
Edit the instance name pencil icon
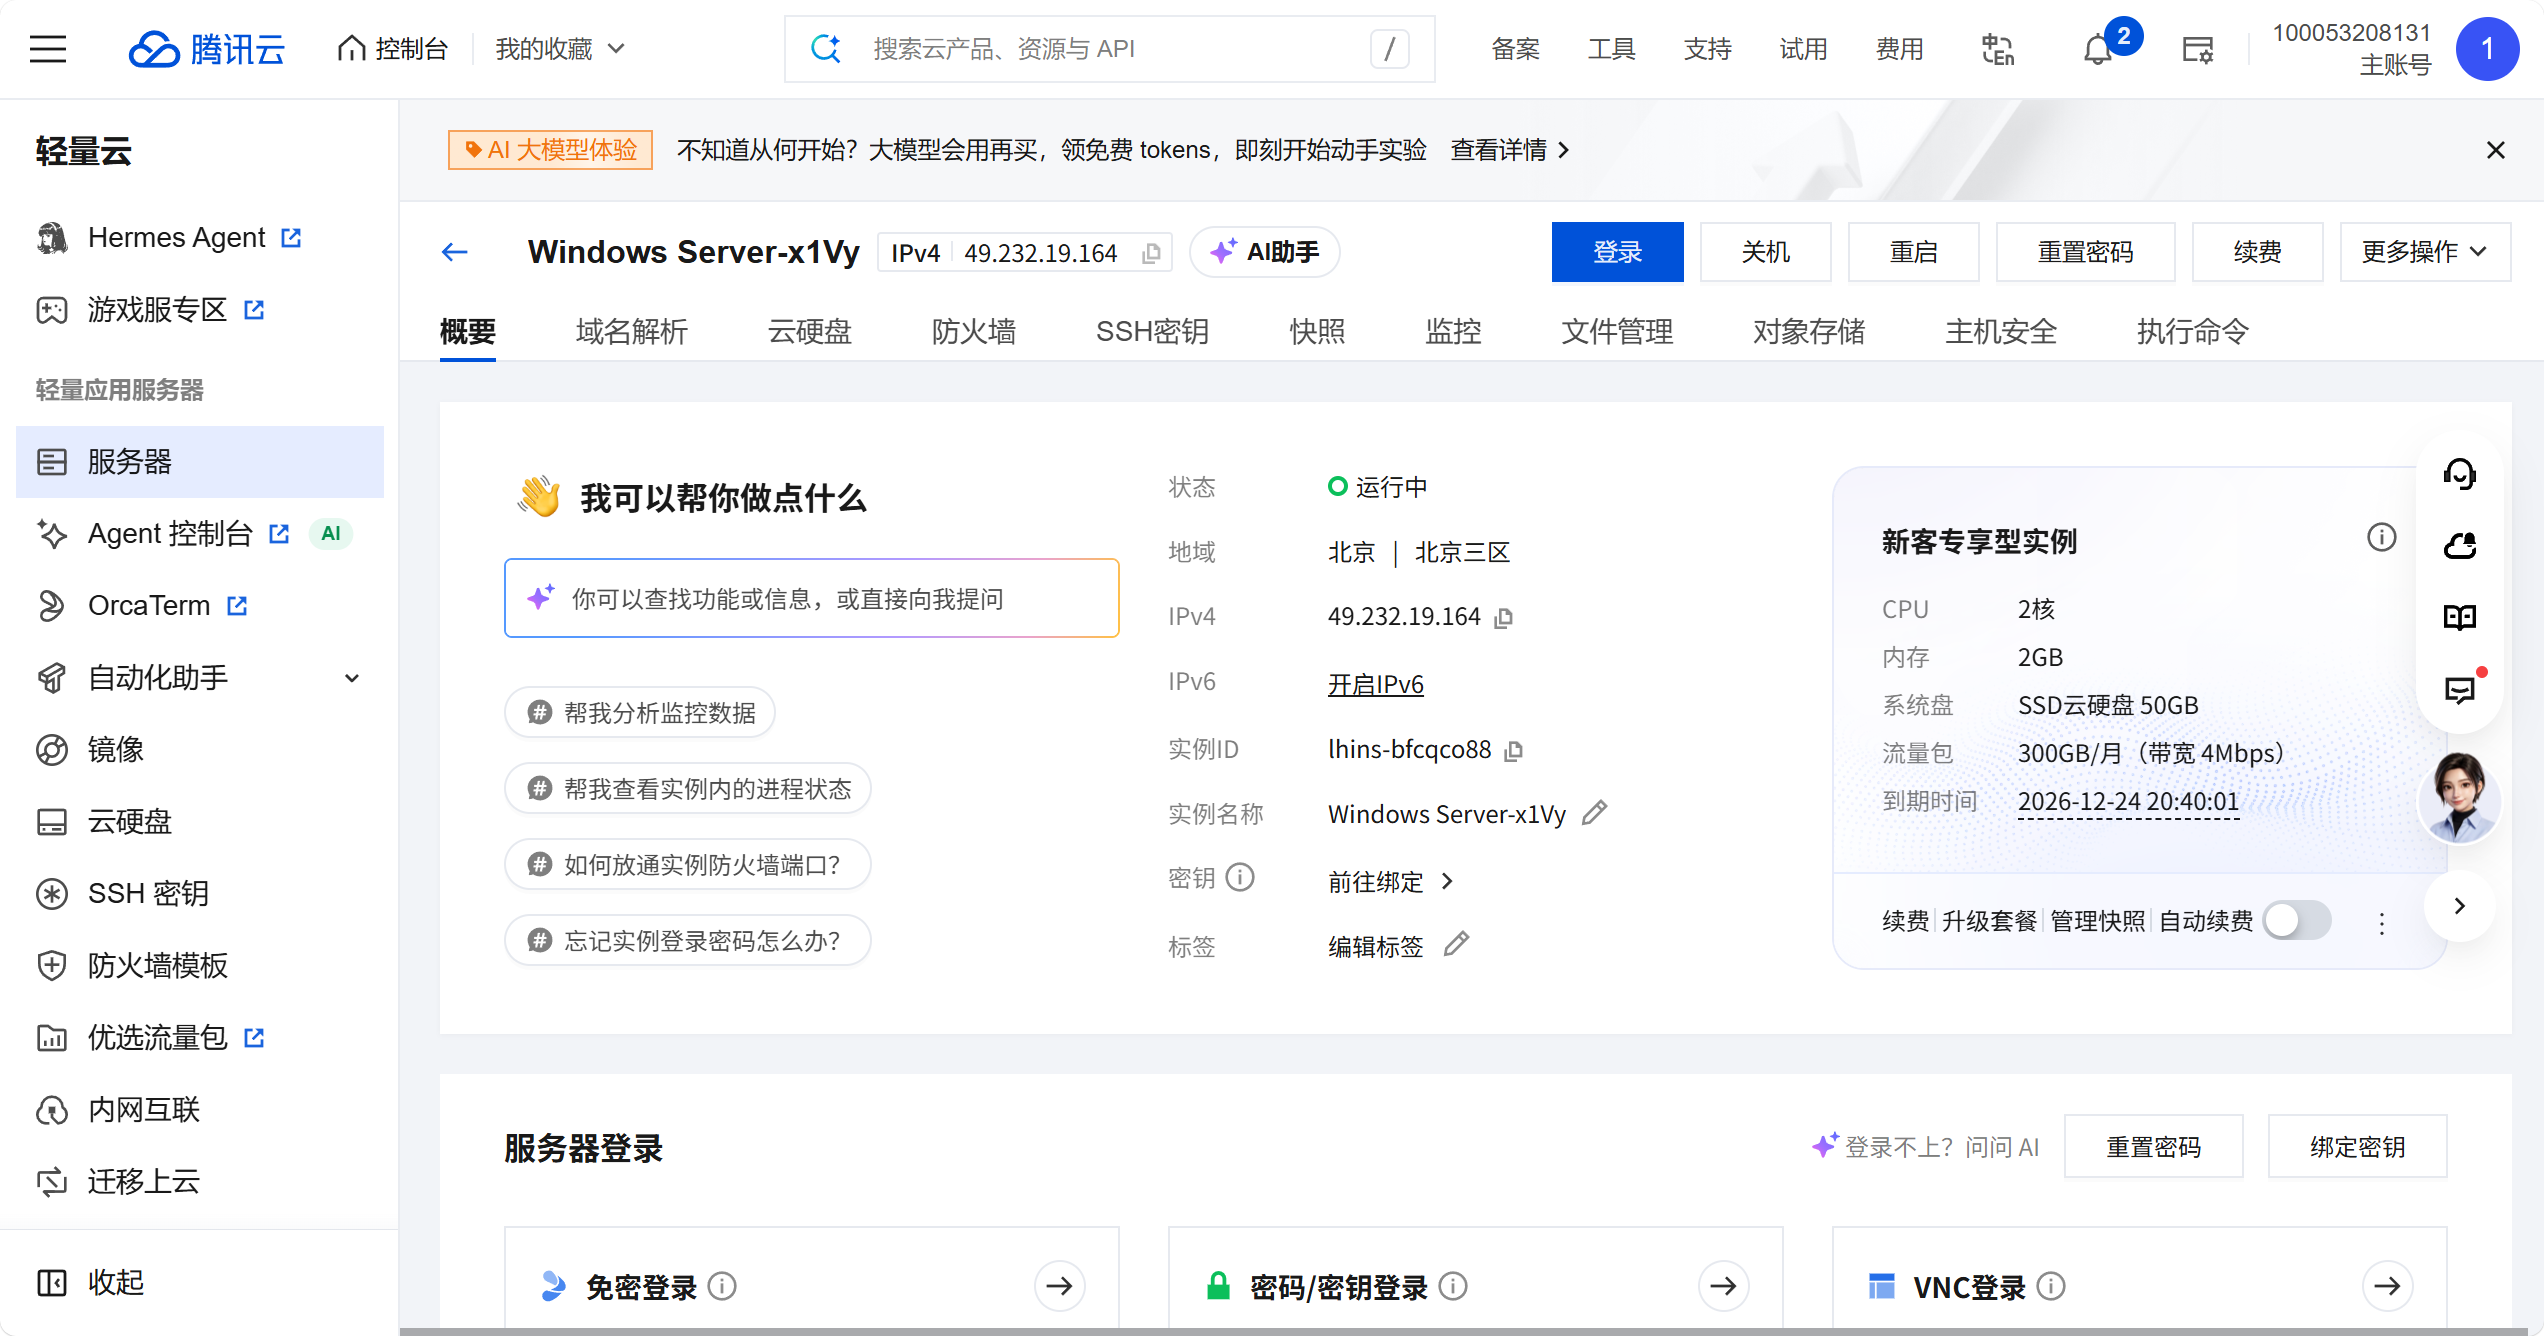(x=1595, y=813)
